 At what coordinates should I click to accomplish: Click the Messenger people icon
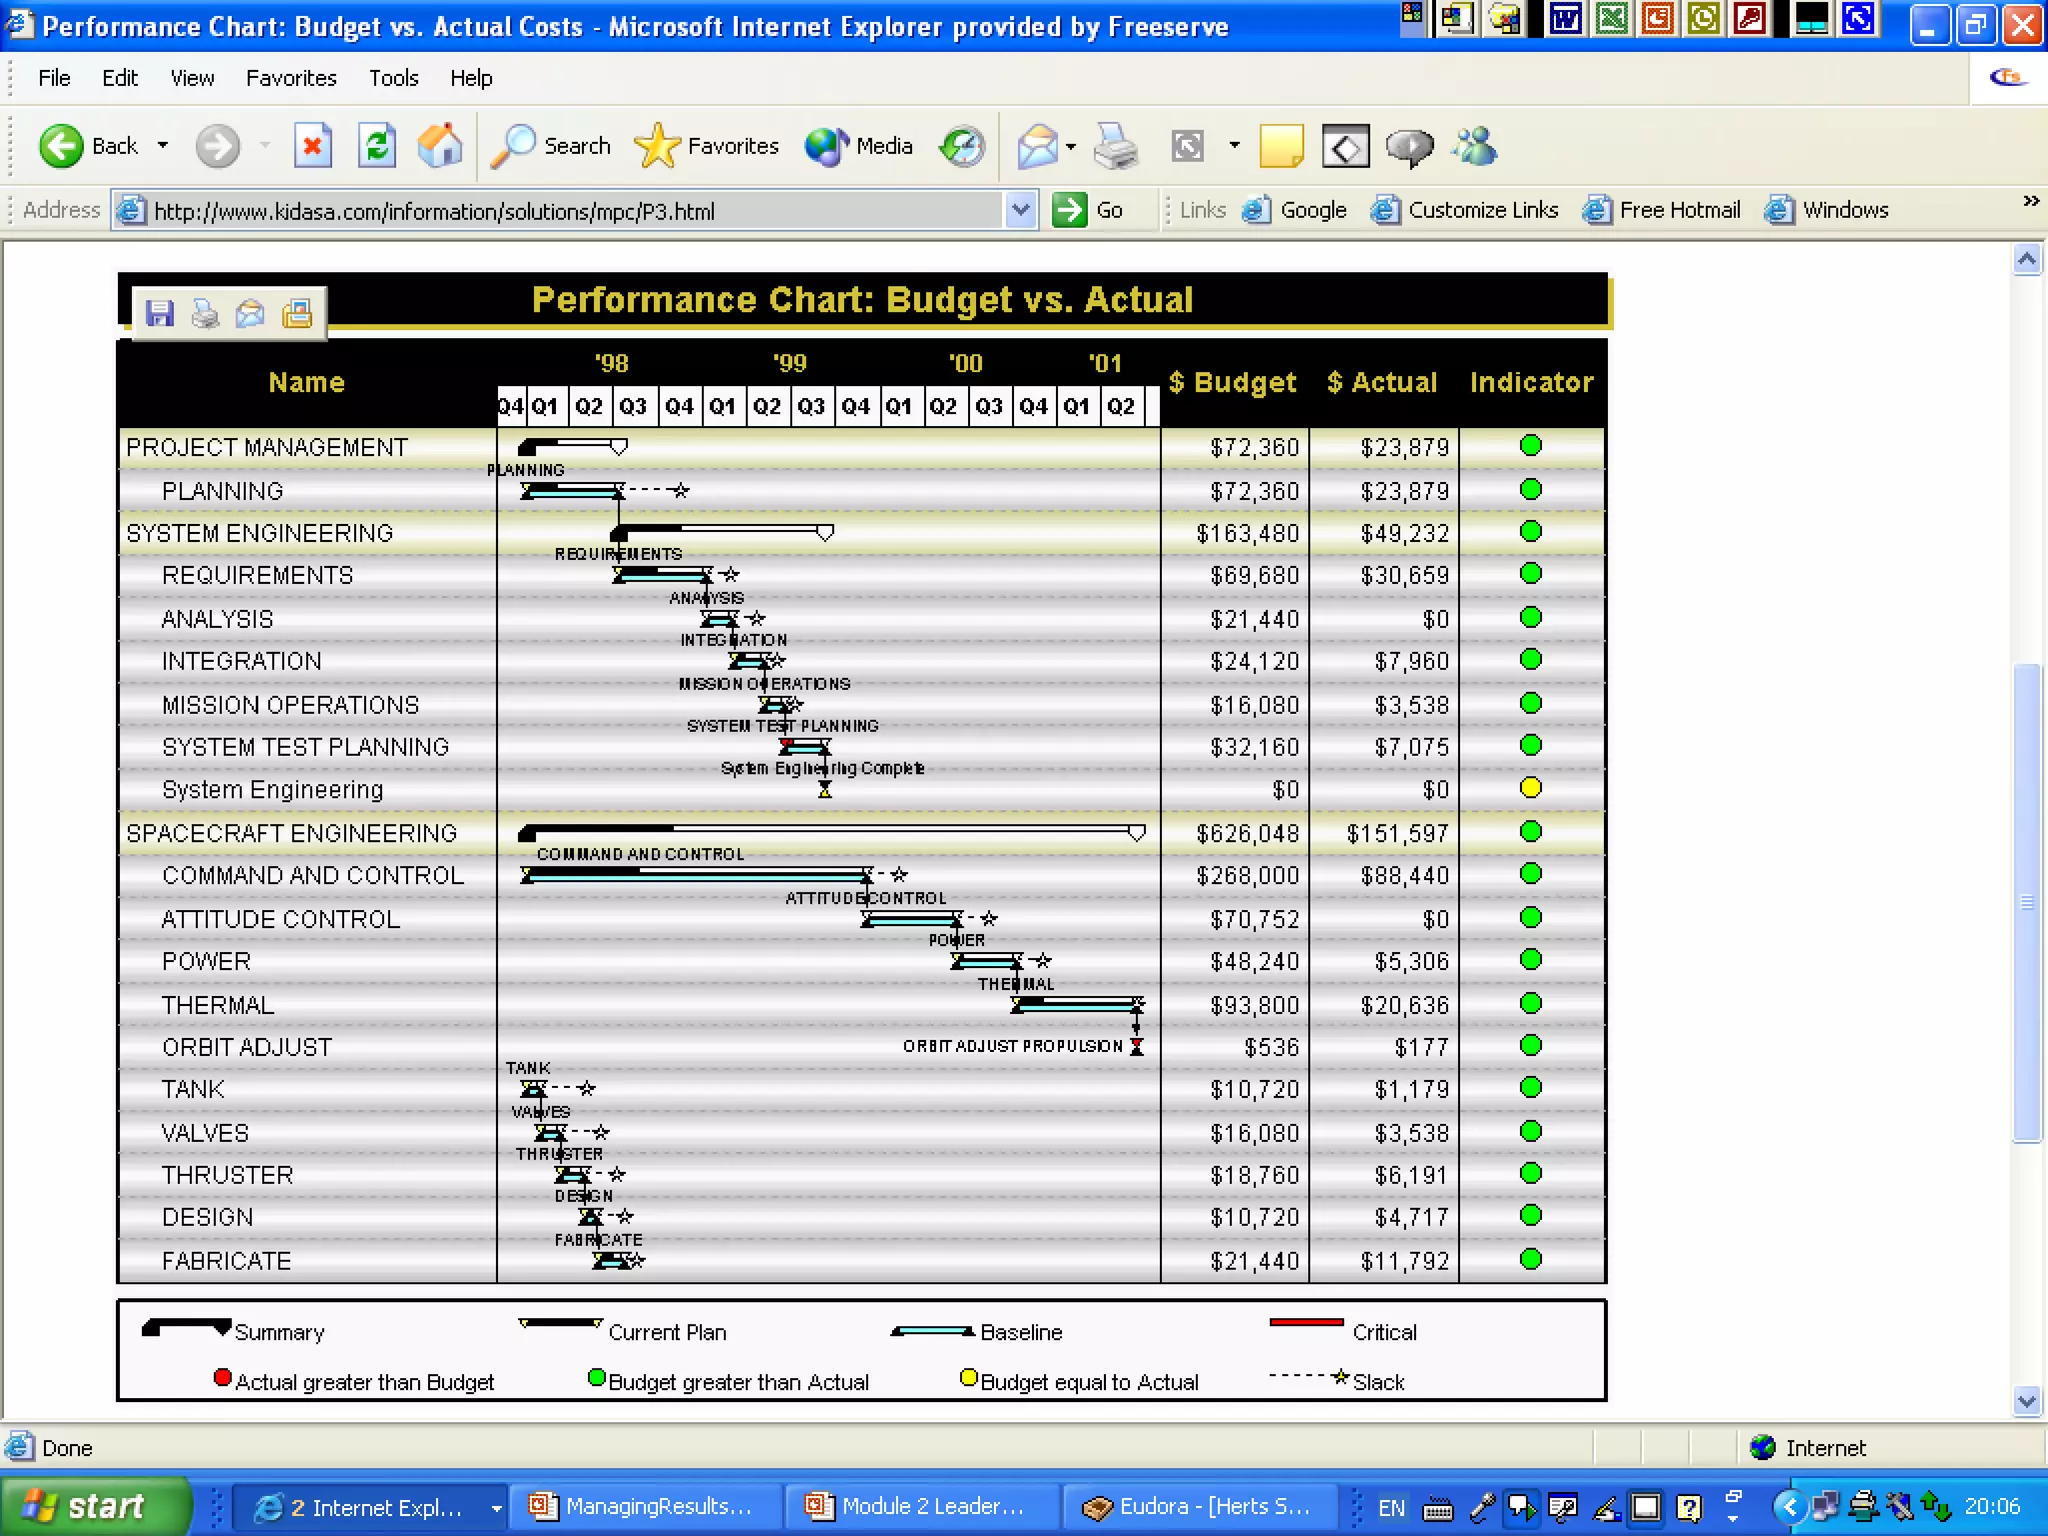point(1476,147)
